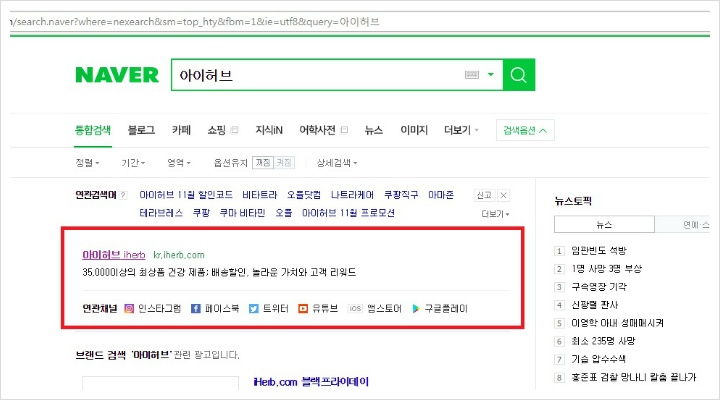Select the 연예·스 tab in 뉴스토픽
720x400 pixels.
click(683, 225)
